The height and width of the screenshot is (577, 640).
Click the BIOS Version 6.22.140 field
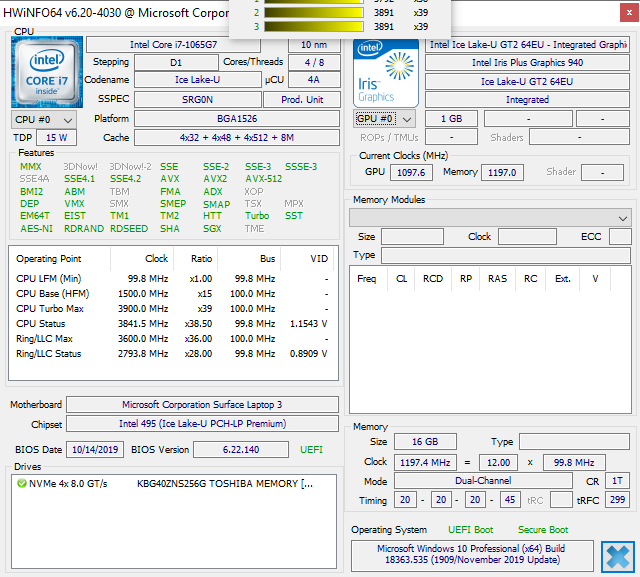click(238, 449)
